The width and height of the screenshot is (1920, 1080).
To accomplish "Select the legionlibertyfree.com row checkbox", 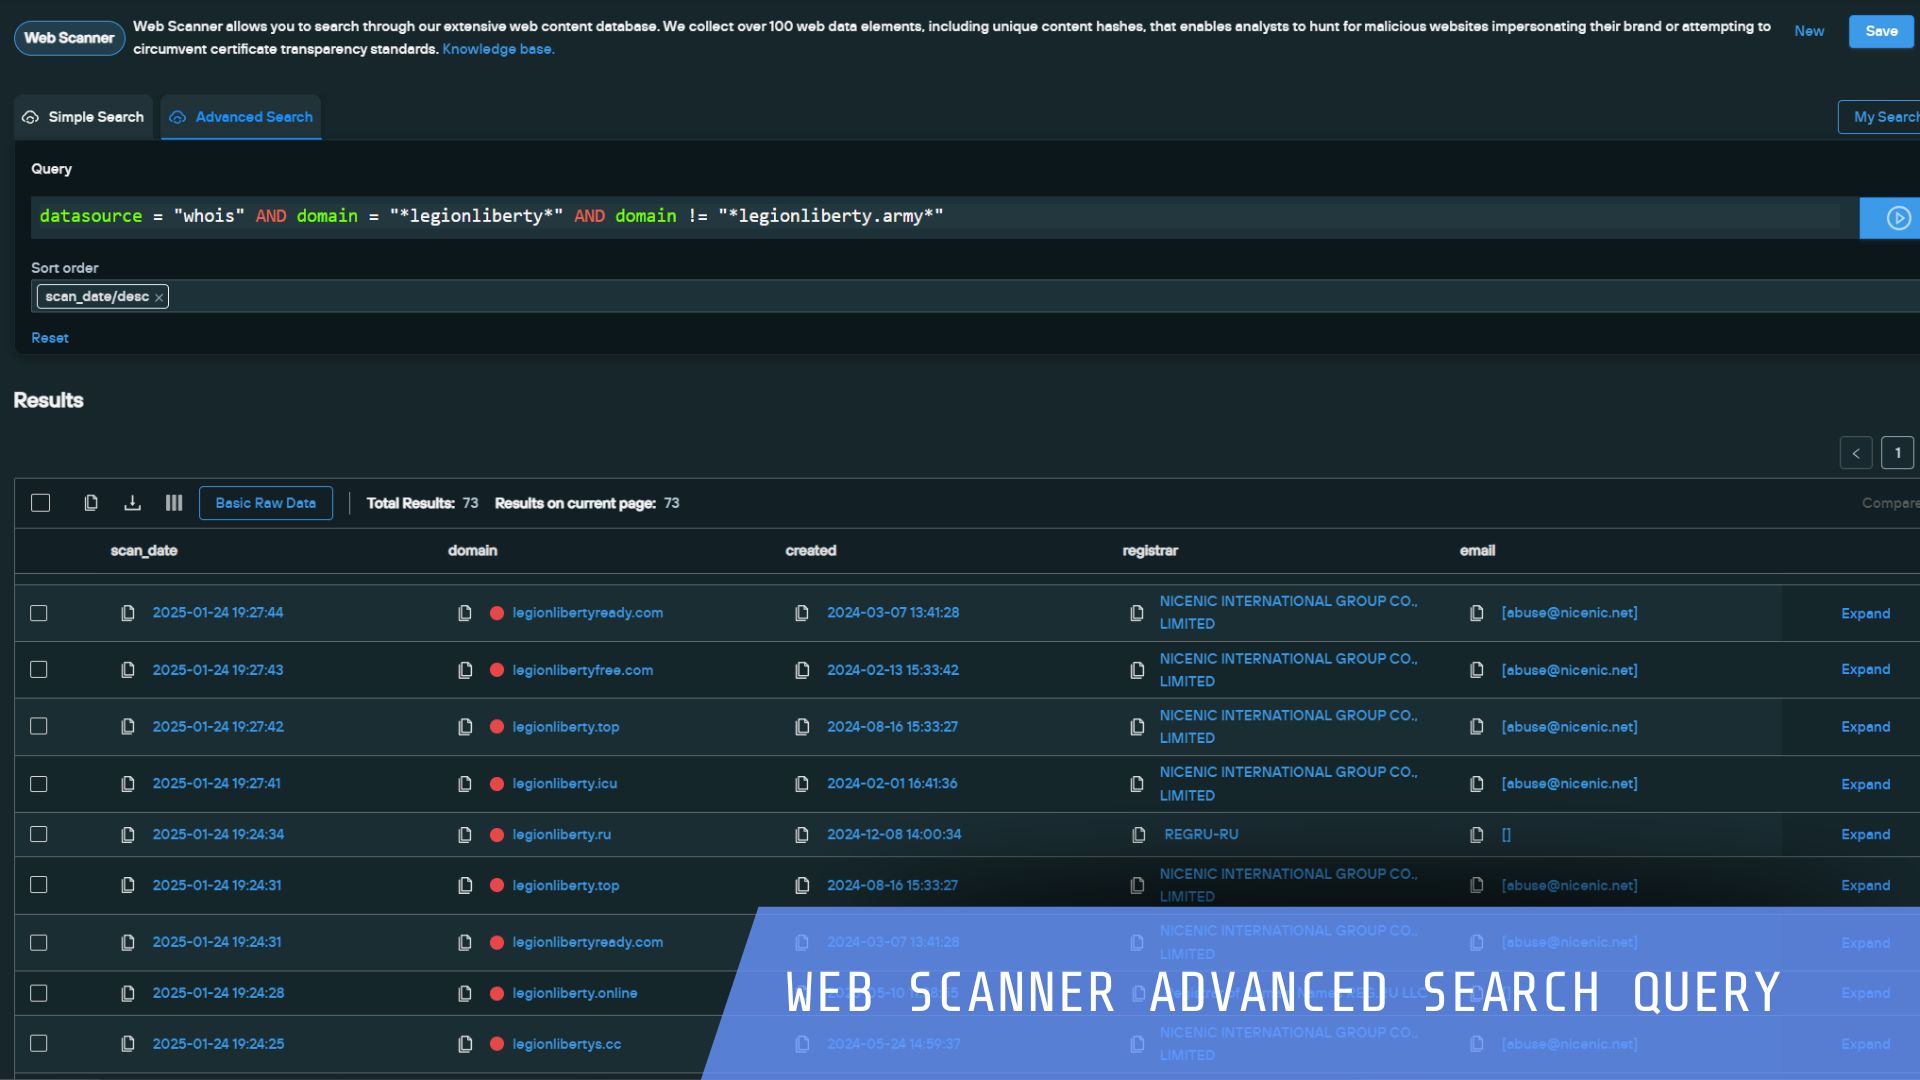I will 39,670.
